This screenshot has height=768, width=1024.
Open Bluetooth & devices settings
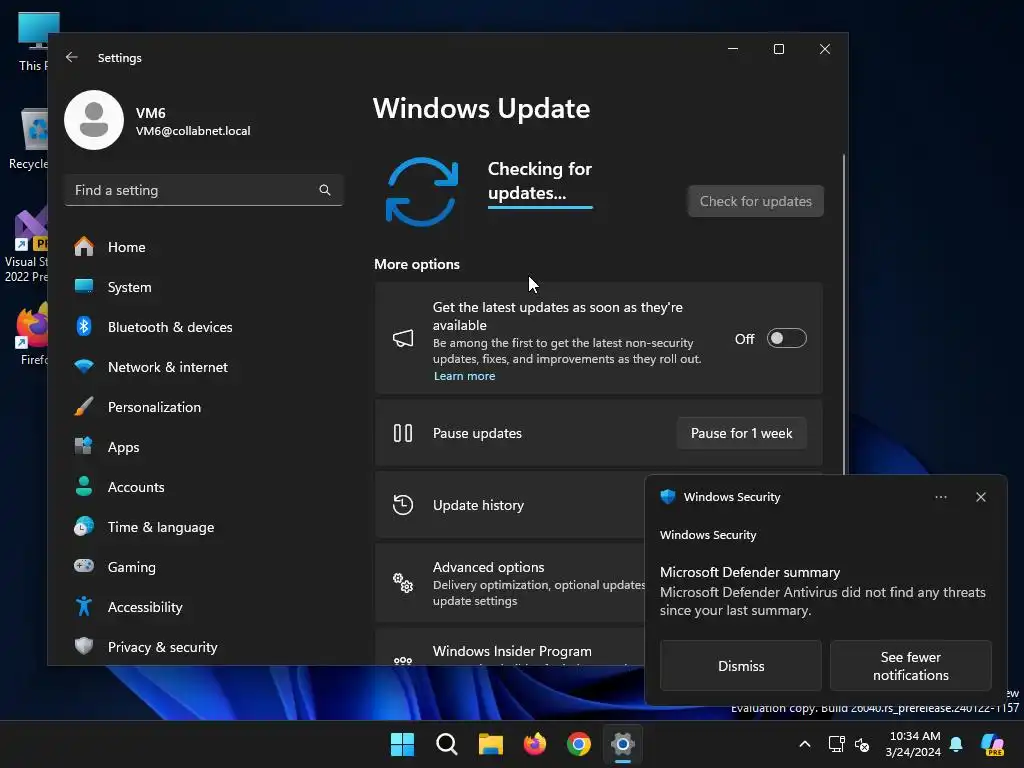pyautogui.click(x=204, y=327)
